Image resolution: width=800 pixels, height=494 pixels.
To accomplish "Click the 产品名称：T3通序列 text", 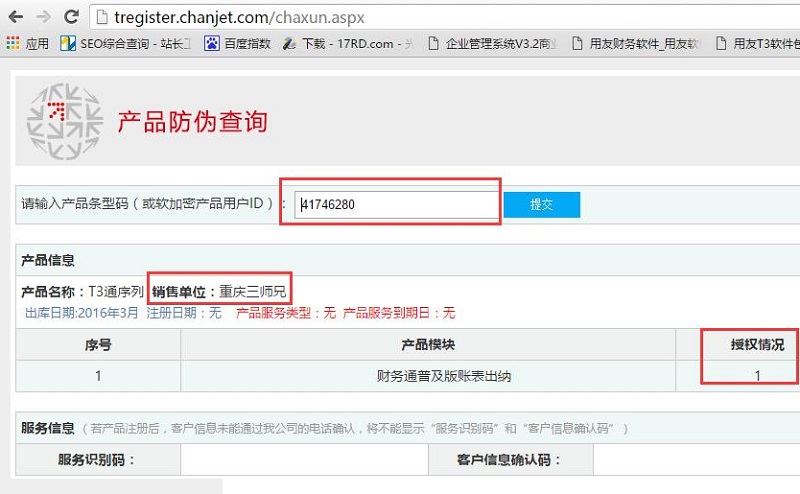I will tap(83, 291).
